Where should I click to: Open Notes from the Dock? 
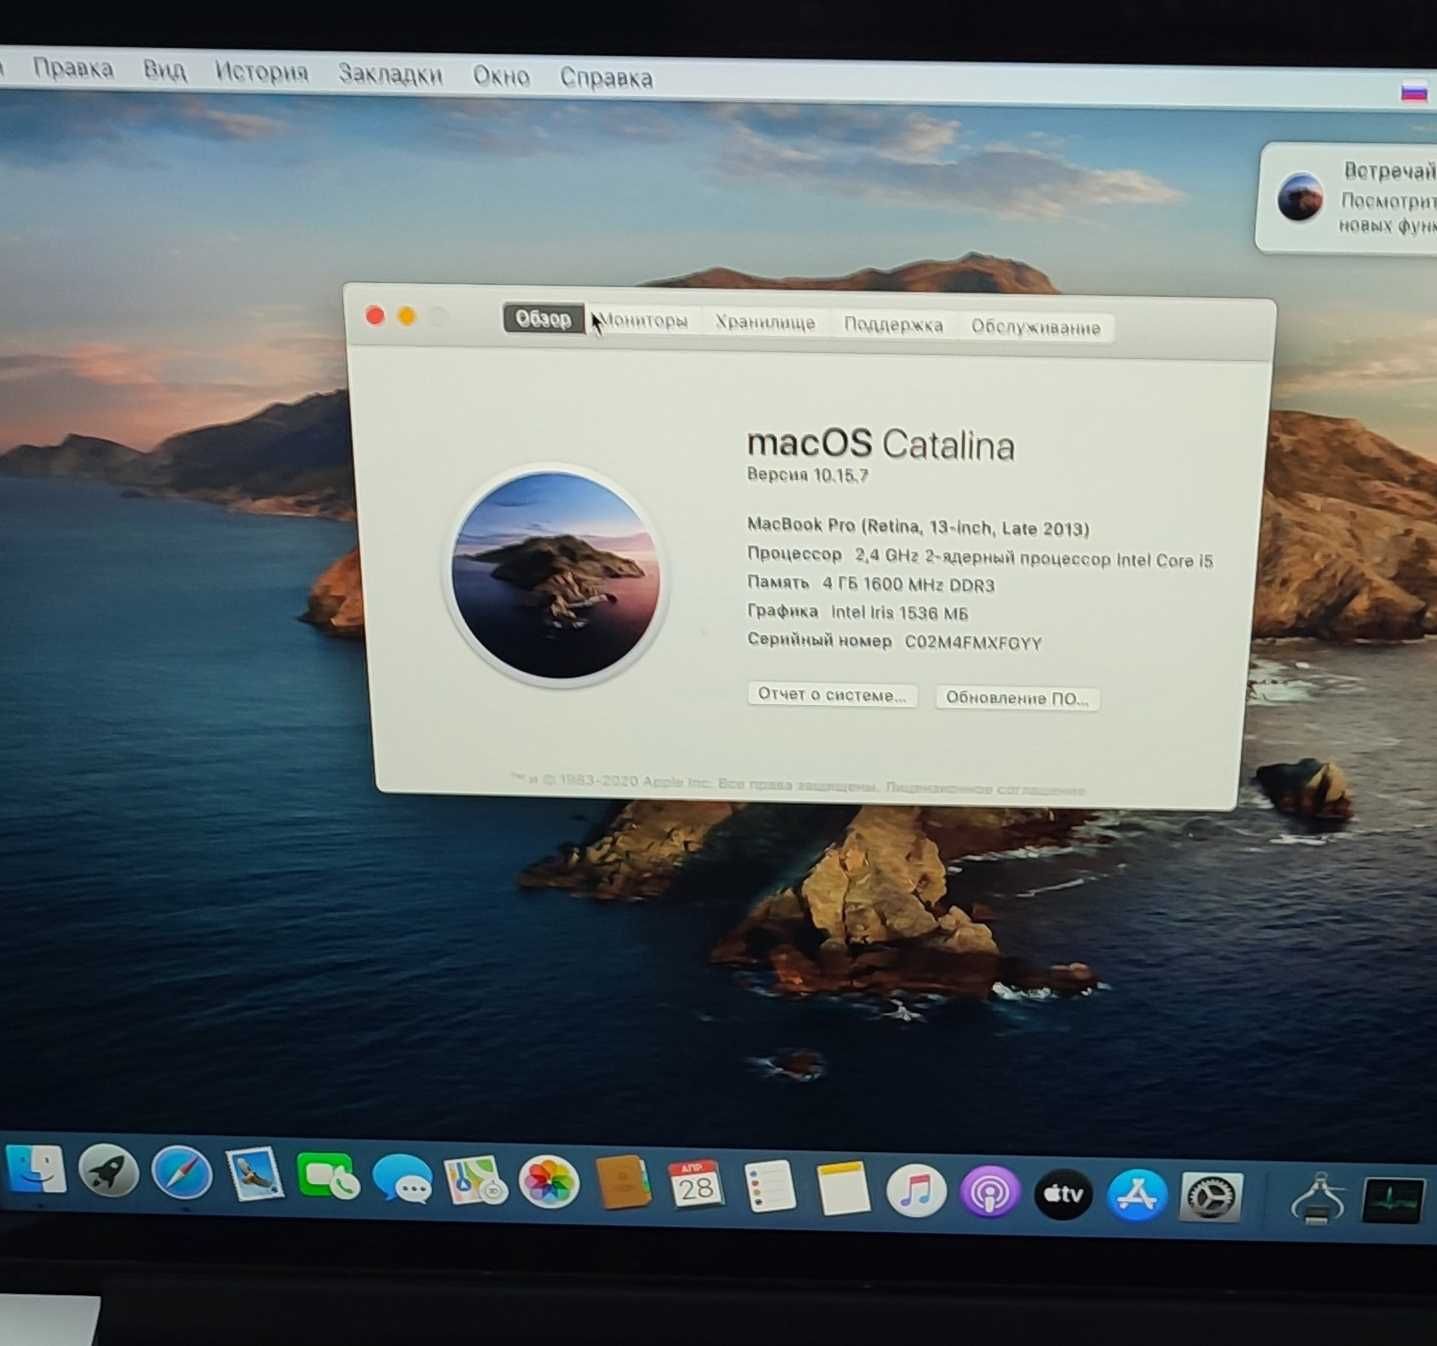click(843, 1190)
